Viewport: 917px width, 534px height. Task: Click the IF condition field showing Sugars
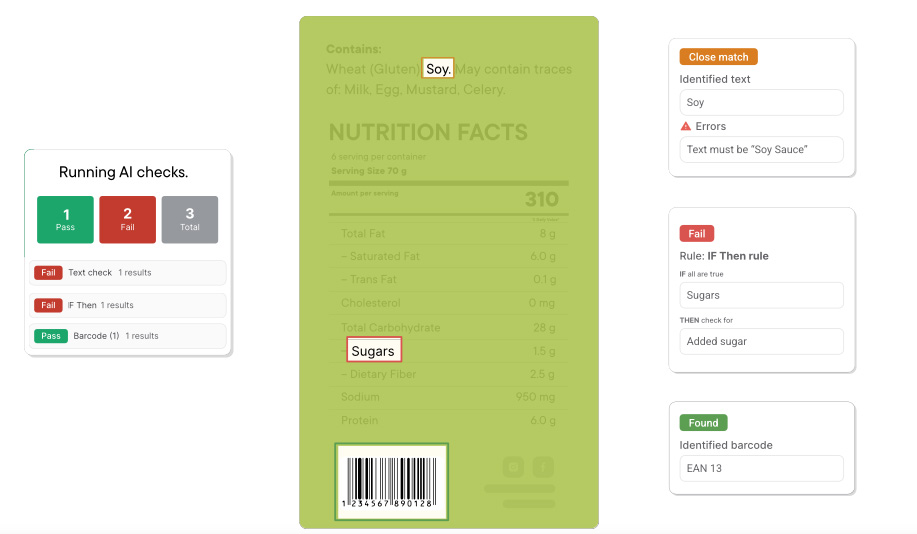click(x=761, y=295)
